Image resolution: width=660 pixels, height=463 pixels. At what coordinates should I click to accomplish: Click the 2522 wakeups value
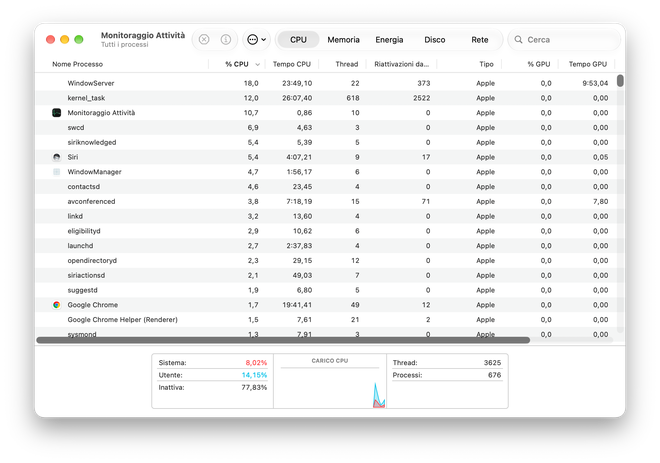(x=421, y=98)
